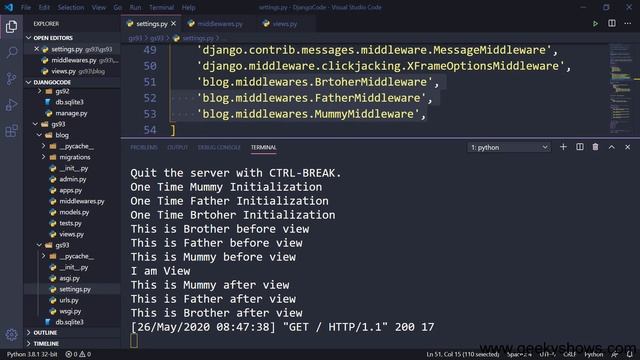Collapse the DJANGOCODE folder section
This screenshot has height=360, width=640.
click(29, 82)
